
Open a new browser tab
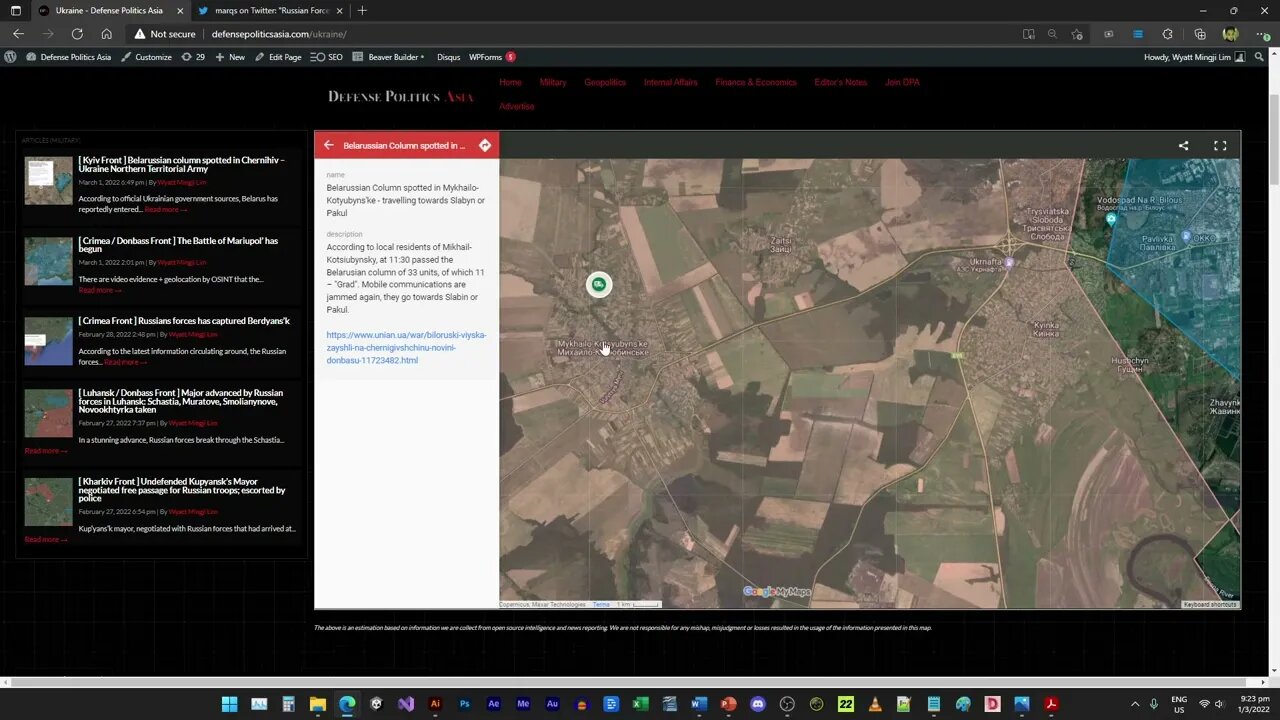[362, 10]
